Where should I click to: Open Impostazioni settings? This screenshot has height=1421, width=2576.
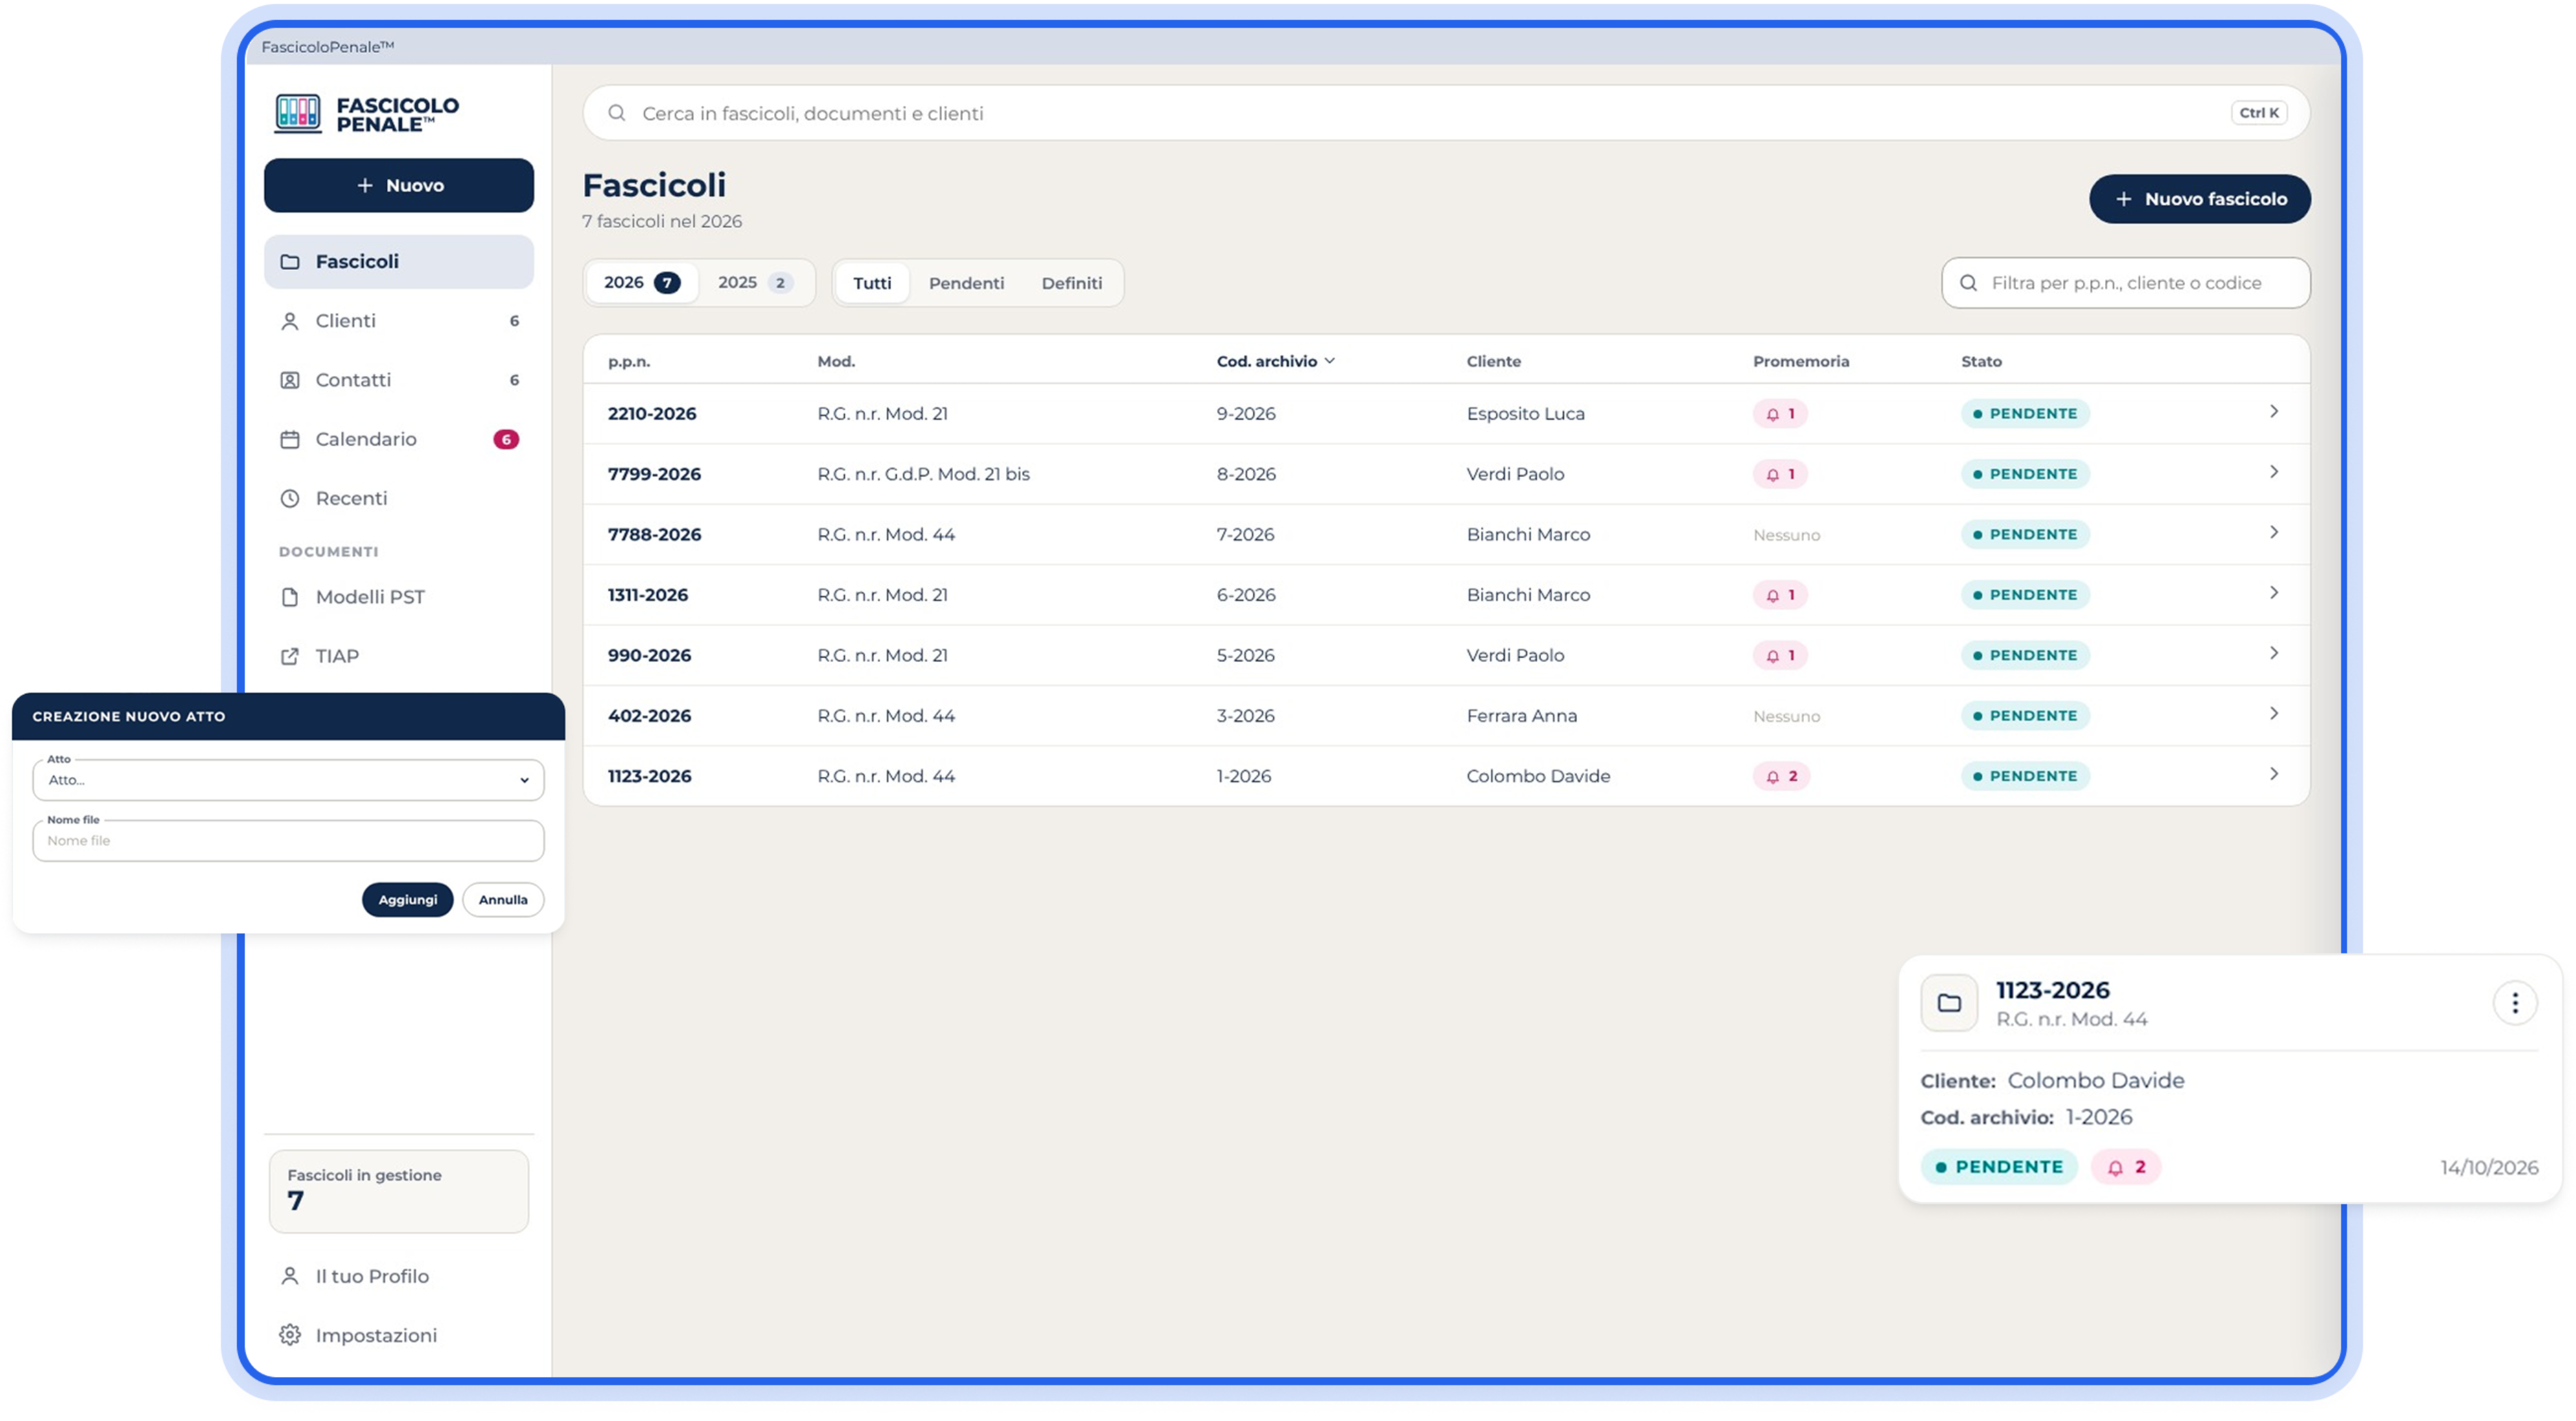tap(399, 1335)
